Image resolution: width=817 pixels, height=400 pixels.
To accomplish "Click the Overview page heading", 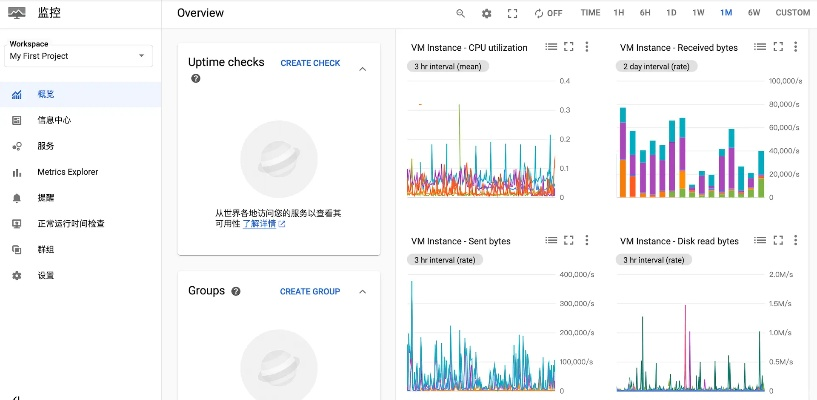I will pos(201,13).
